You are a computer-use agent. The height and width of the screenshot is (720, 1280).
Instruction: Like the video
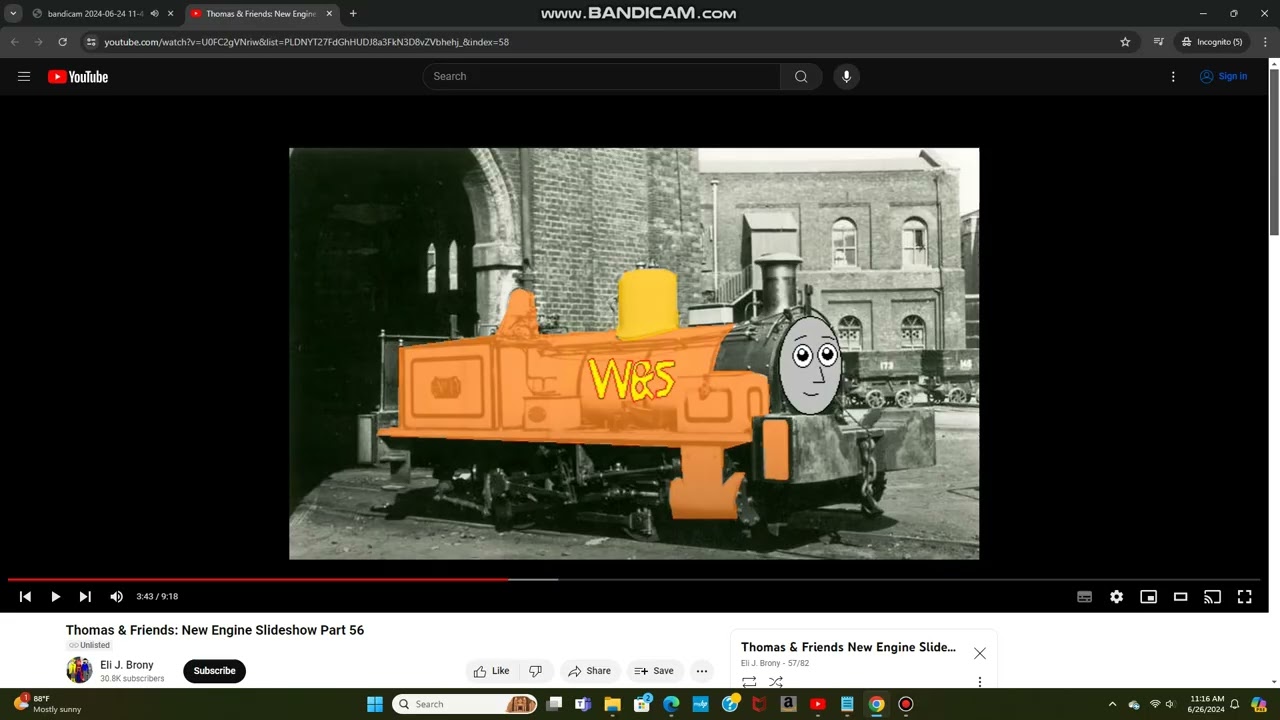coord(492,671)
